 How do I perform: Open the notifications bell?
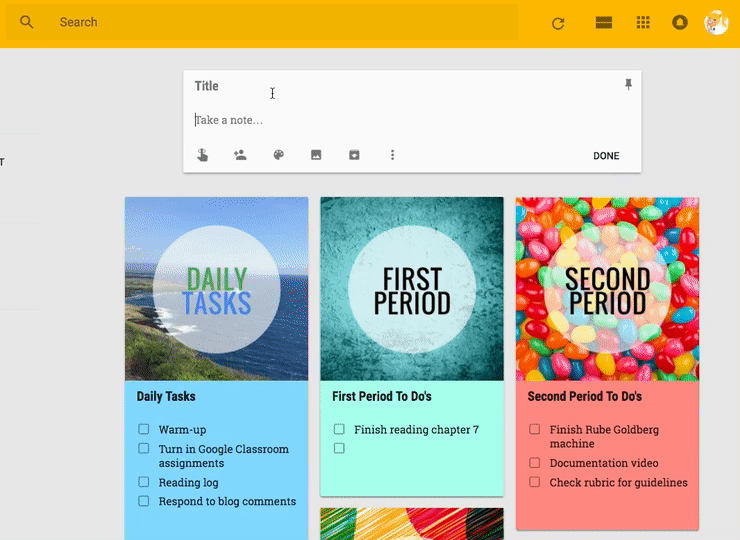point(680,22)
